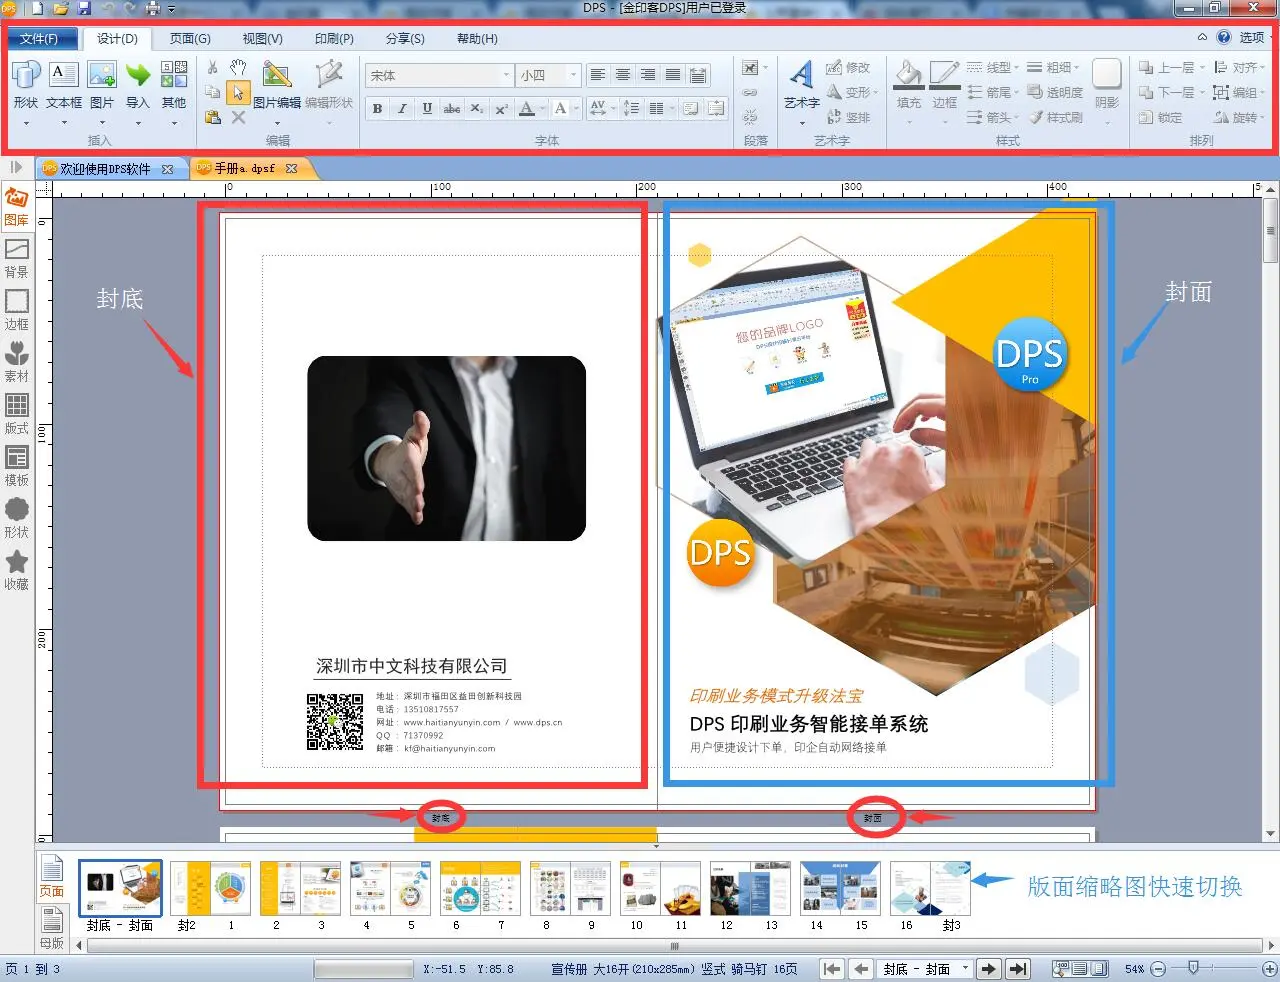Open the 文件(F) menu
This screenshot has width=1280, height=982.
[x=39, y=39]
